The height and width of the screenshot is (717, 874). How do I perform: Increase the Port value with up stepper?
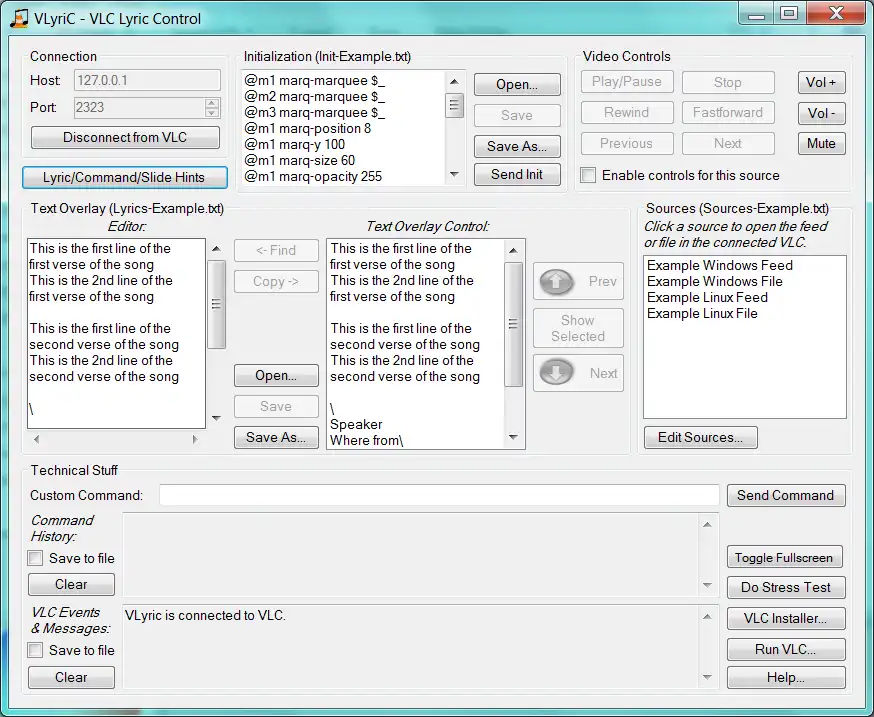(x=212, y=103)
